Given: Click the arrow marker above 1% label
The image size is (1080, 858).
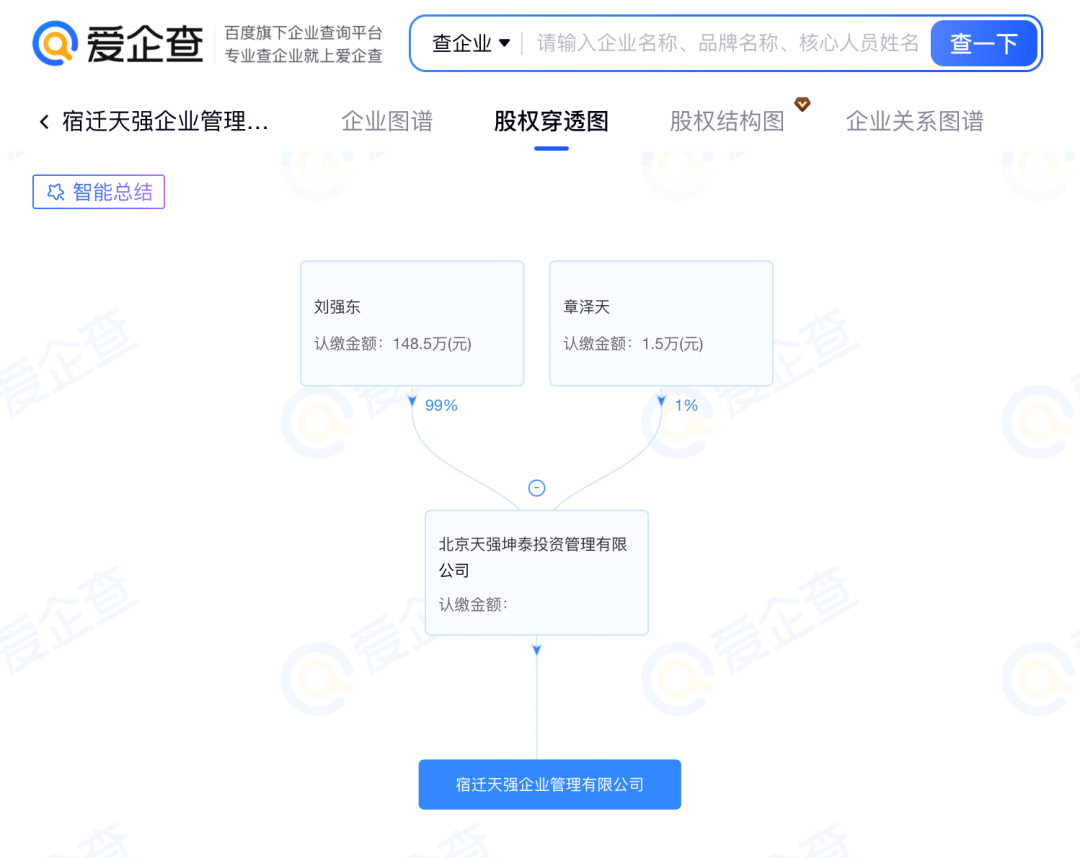Looking at the screenshot, I should pyautogui.click(x=661, y=401).
